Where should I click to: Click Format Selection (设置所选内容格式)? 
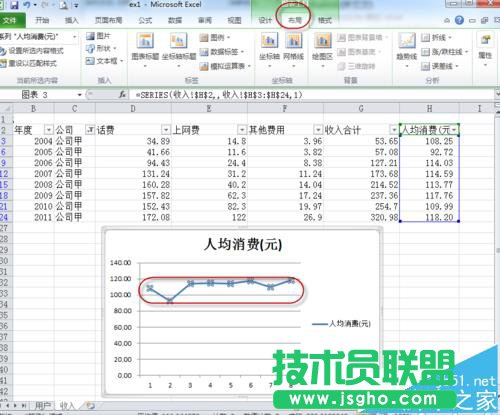tap(32, 51)
